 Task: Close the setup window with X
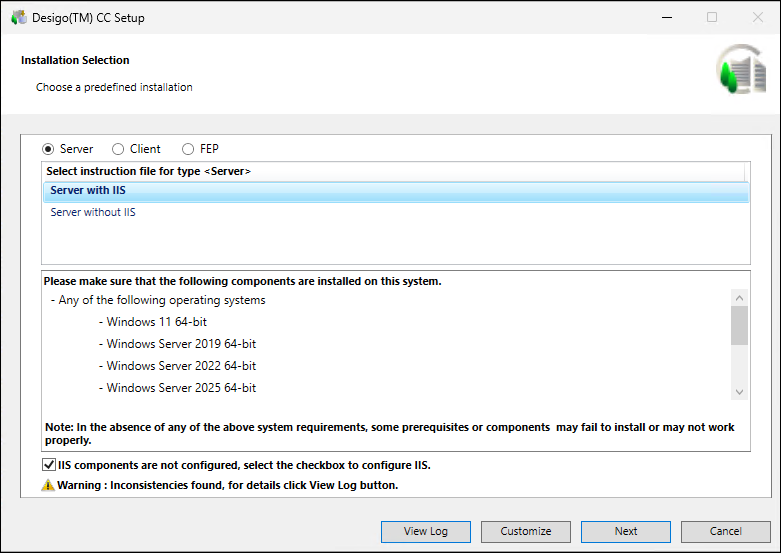(757, 17)
